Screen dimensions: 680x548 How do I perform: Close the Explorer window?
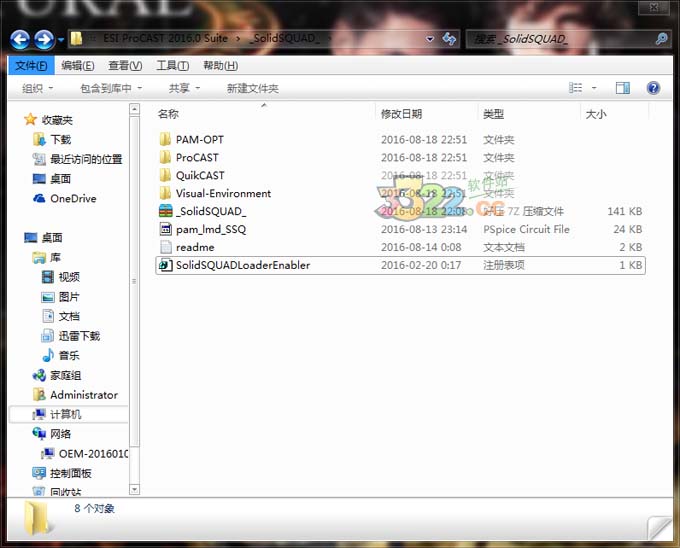coord(654,7)
